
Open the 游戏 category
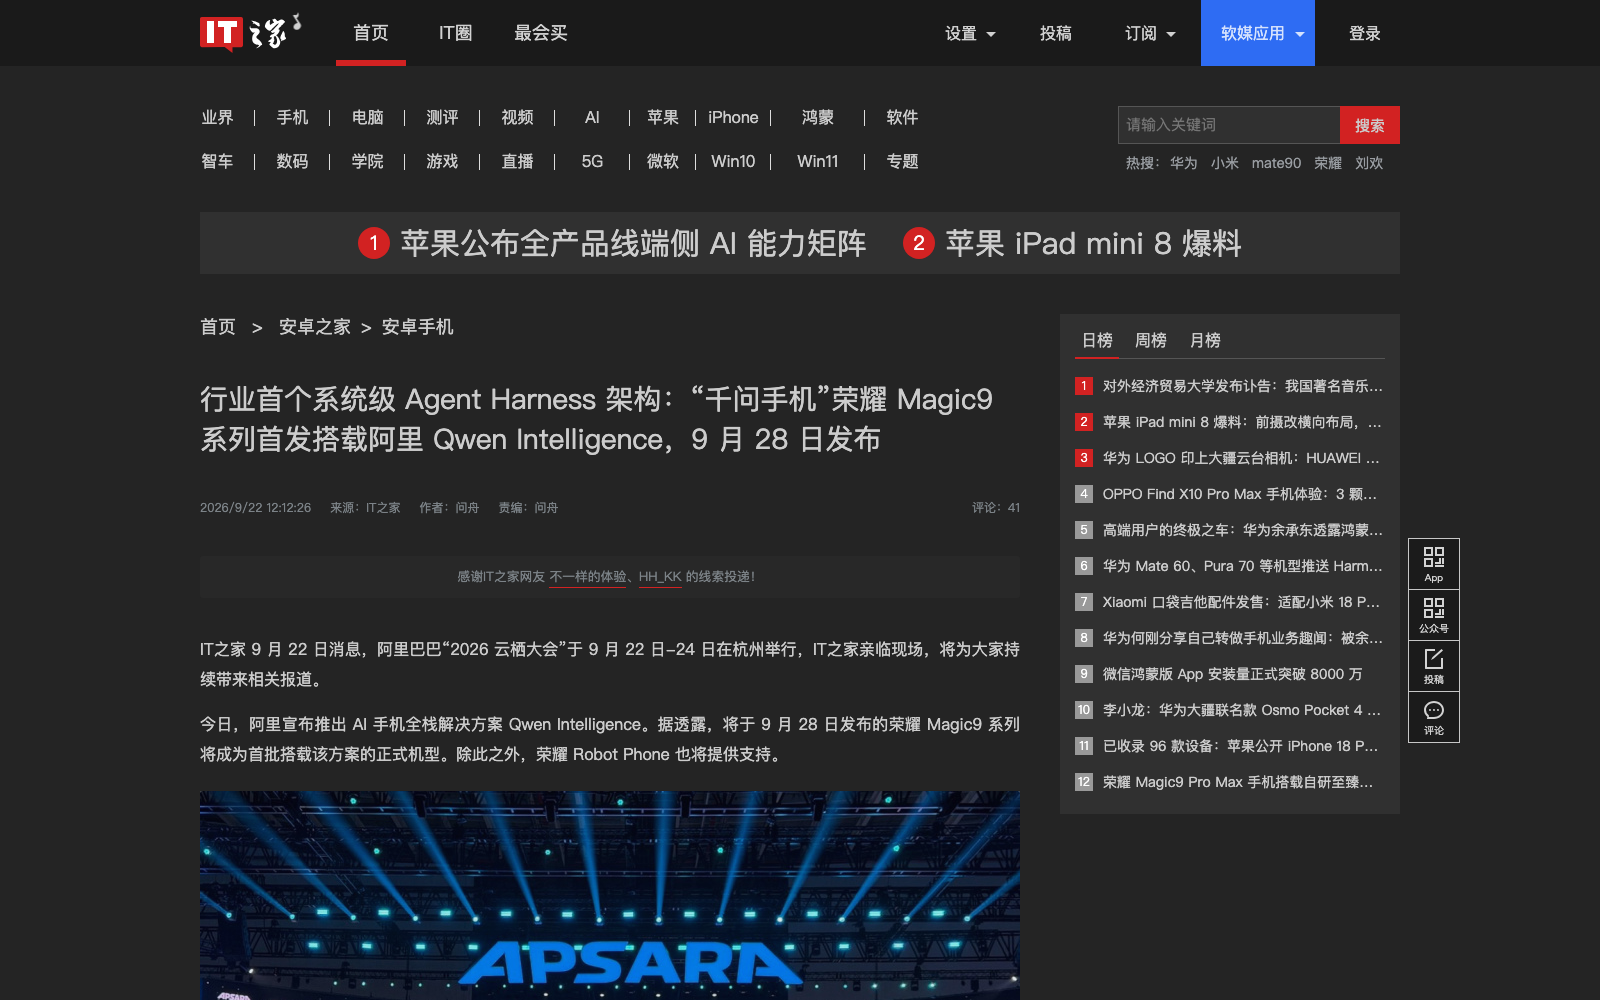click(x=442, y=161)
